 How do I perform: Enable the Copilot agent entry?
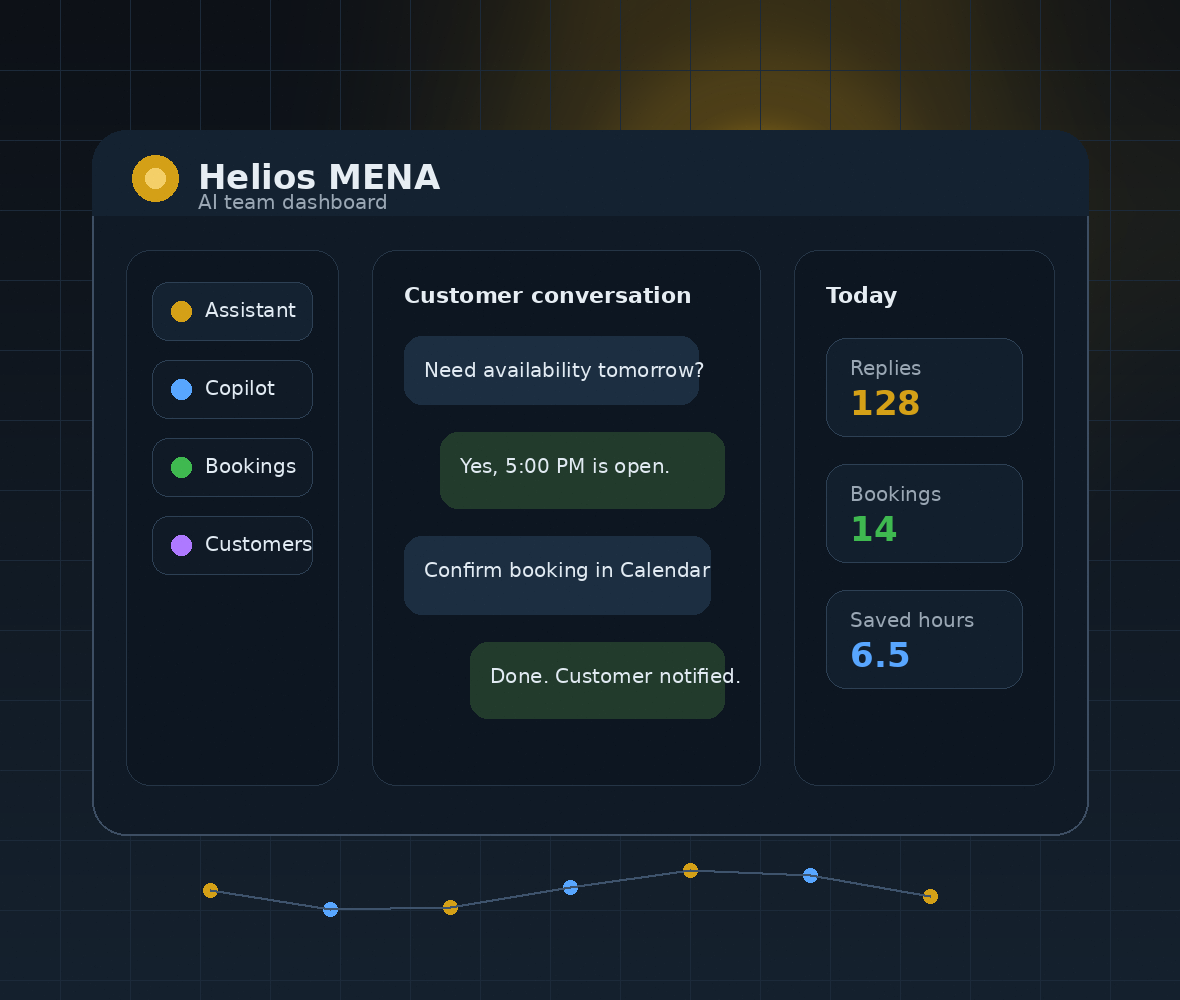click(x=232, y=389)
